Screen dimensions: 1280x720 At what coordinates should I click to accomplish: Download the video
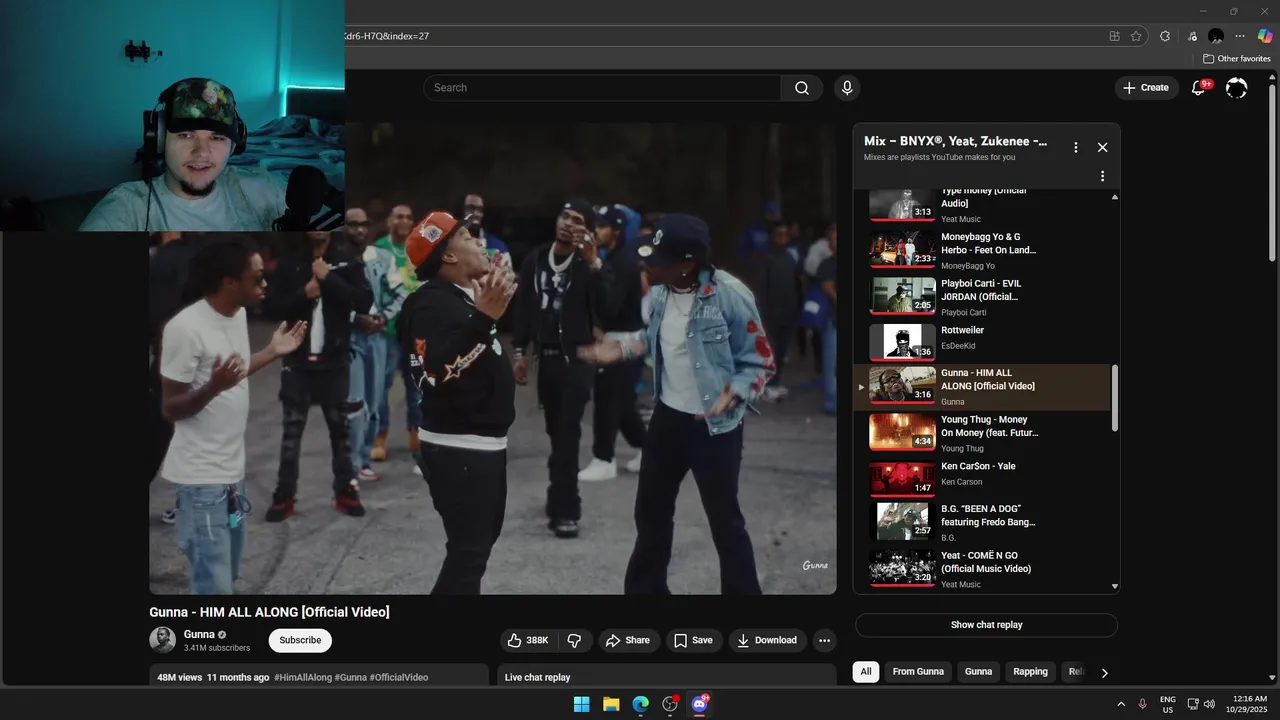pos(767,640)
